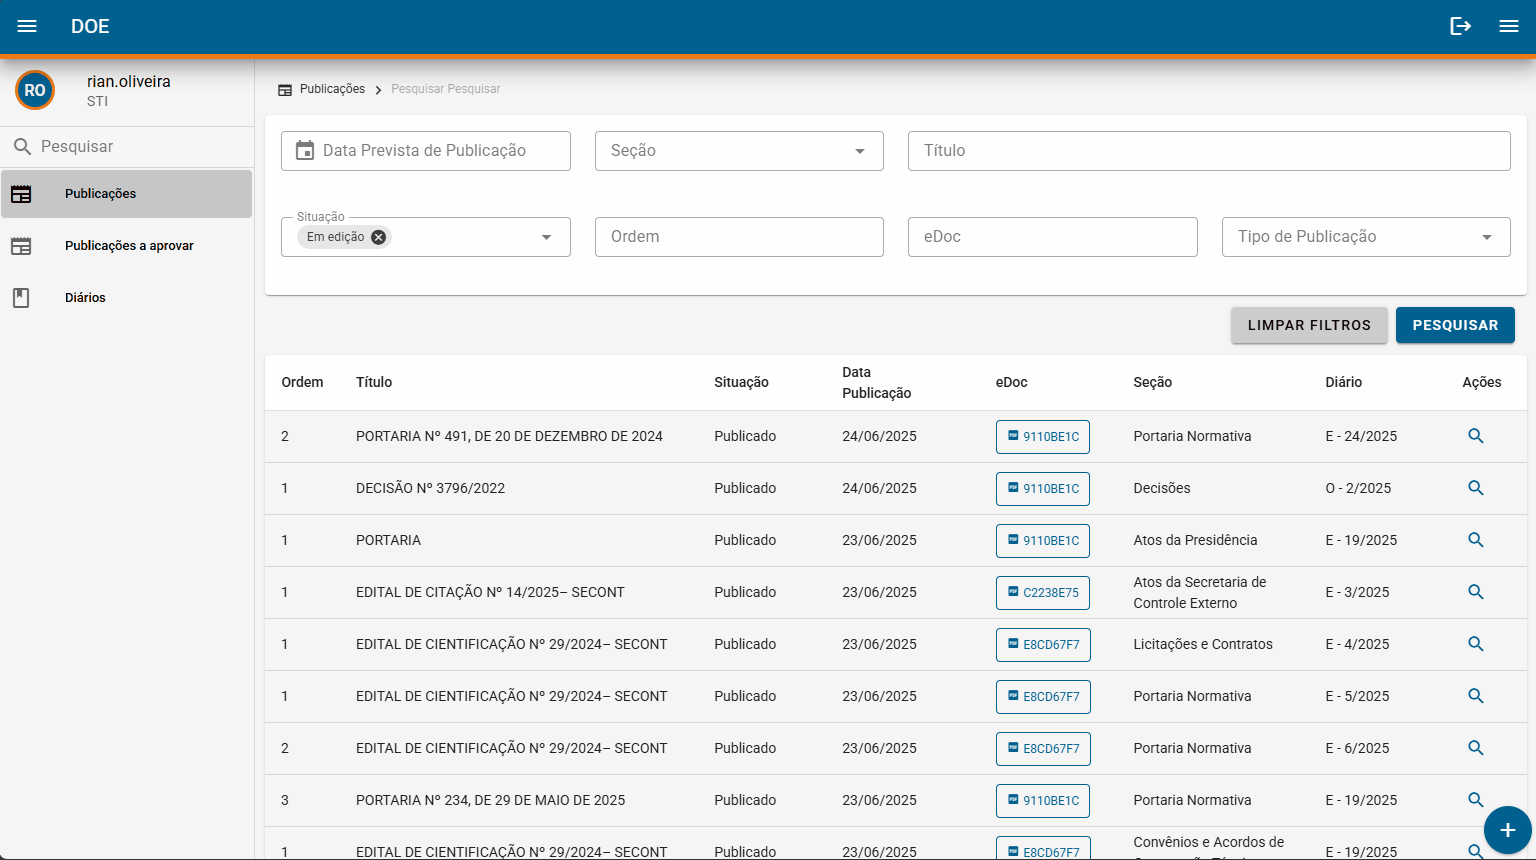Screen dimensions: 1536x860
Task: Open Diários in the sidebar
Action: [126, 298]
